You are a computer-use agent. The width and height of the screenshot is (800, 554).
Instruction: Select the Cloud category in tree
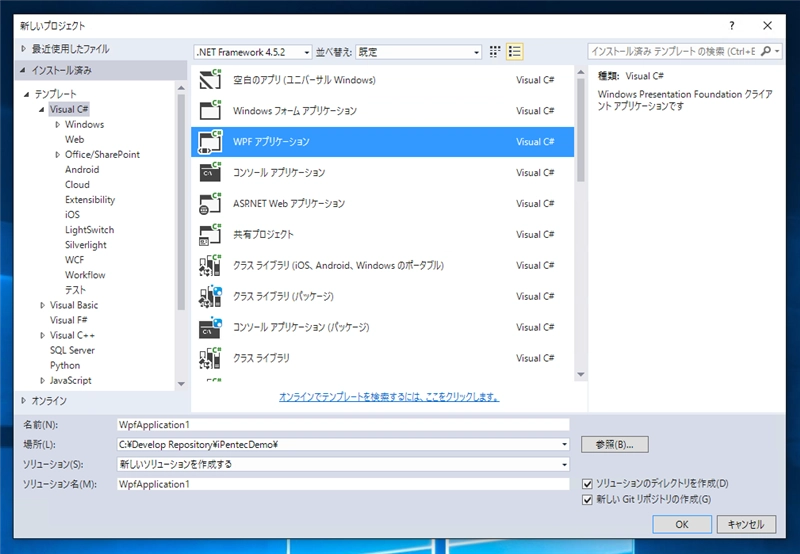(x=77, y=185)
